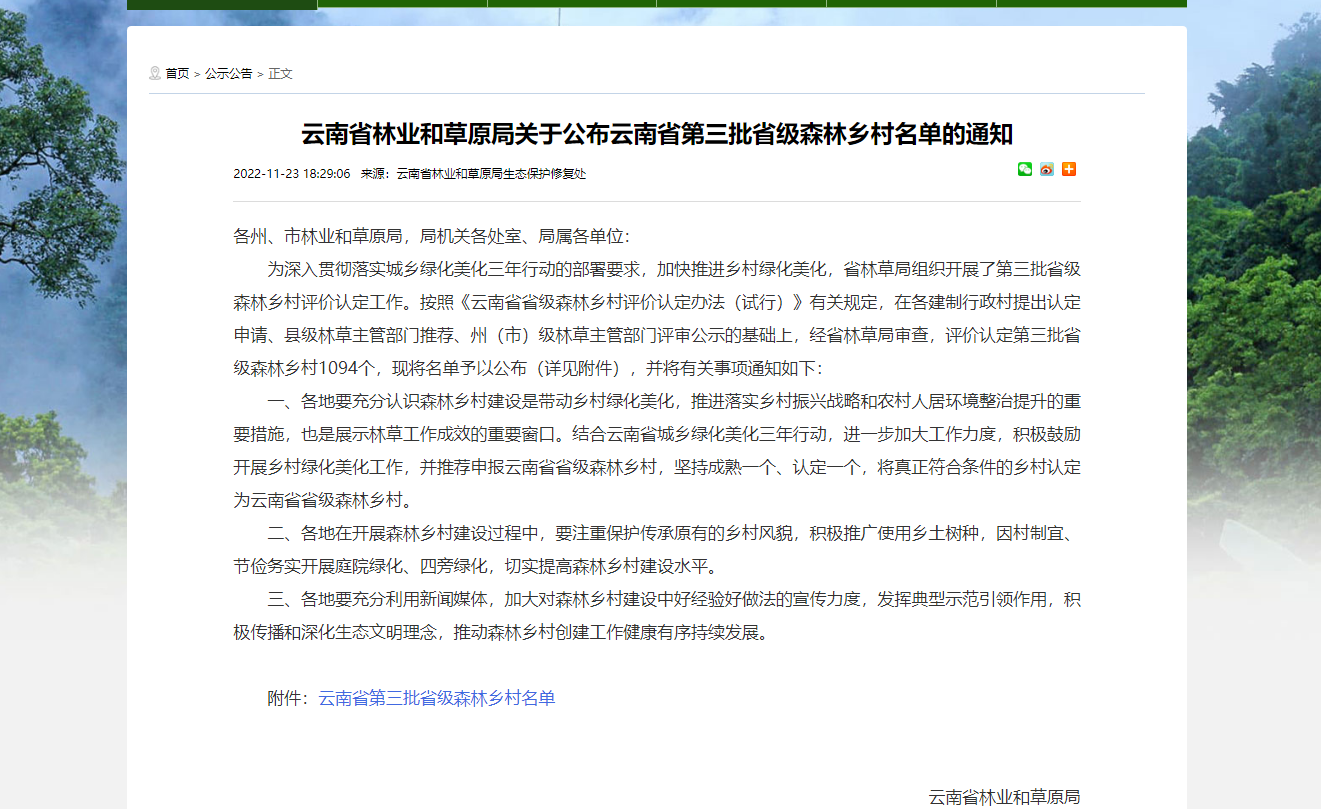1321x812 pixels.
Task: Click the user icon beside 首页 breadcrumb
Action: coord(155,73)
